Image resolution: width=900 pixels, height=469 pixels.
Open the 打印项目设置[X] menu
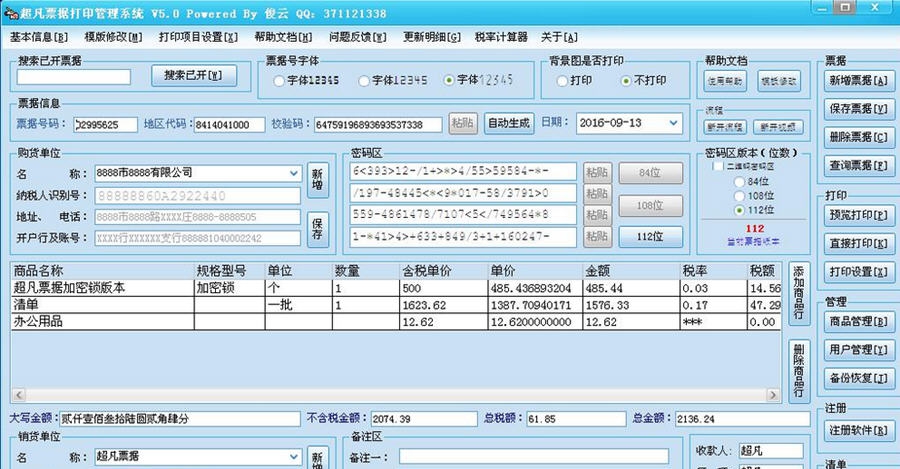(198, 37)
